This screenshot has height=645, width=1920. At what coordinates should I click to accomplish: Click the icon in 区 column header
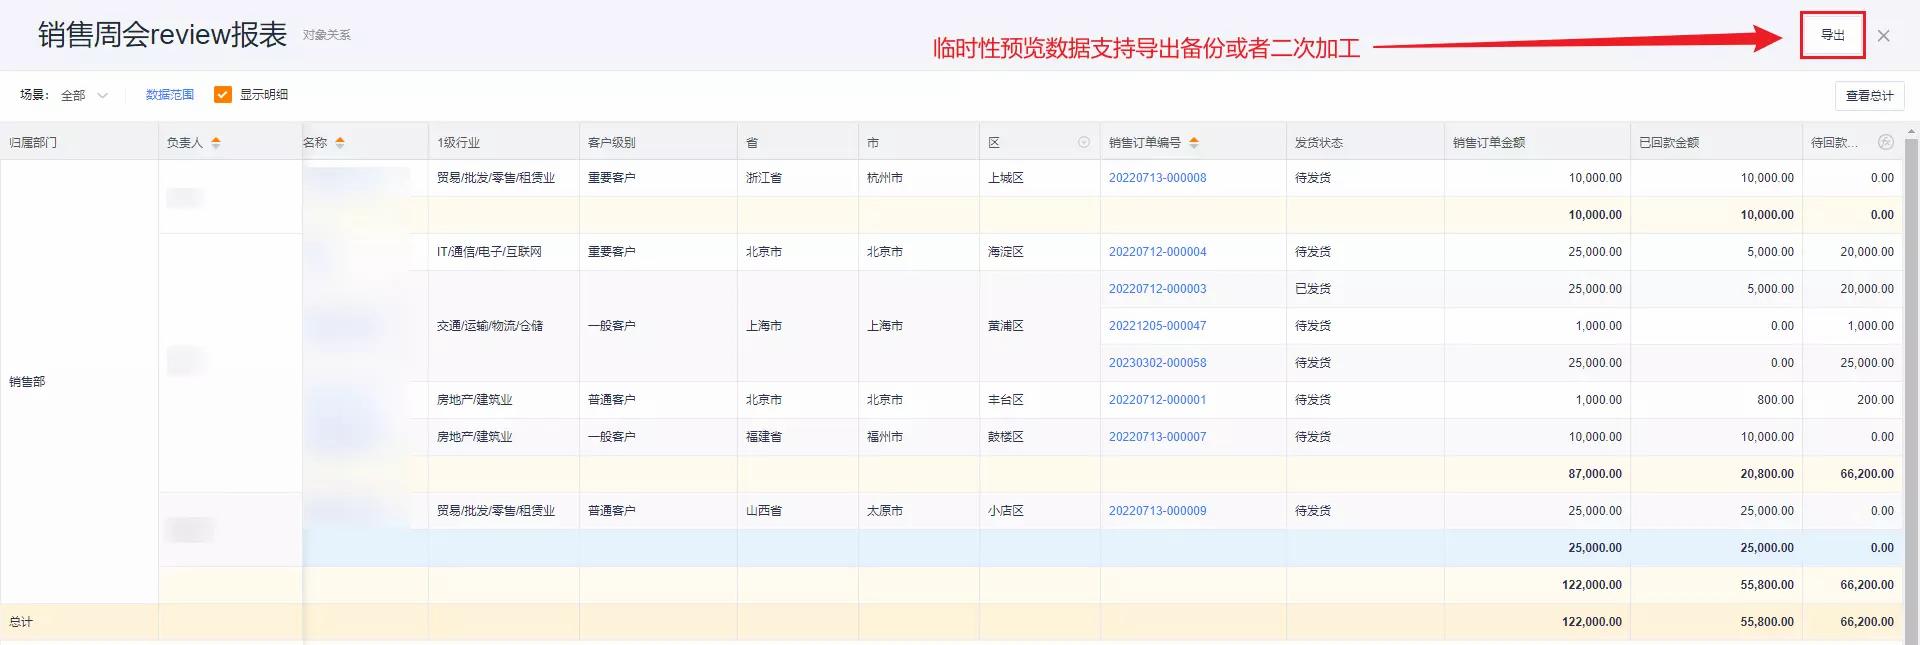click(x=1084, y=142)
